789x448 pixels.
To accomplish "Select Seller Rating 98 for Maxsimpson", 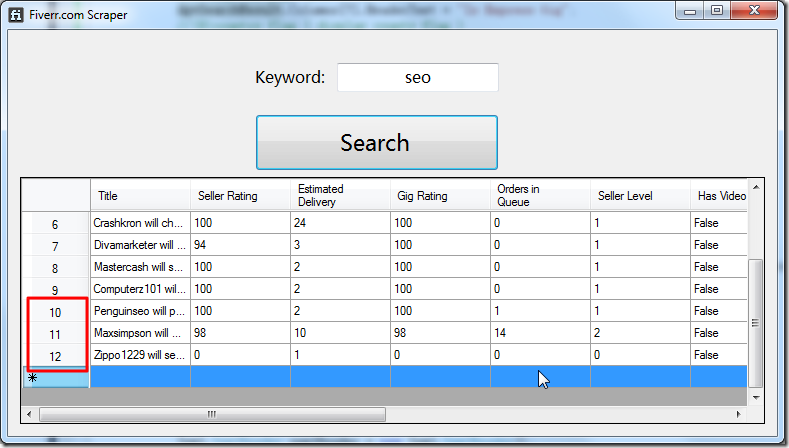I will tap(240, 333).
